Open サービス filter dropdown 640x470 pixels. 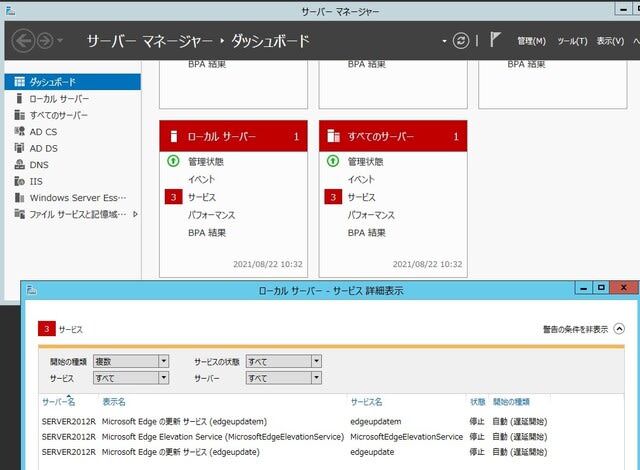pyautogui.click(x=131, y=378)
